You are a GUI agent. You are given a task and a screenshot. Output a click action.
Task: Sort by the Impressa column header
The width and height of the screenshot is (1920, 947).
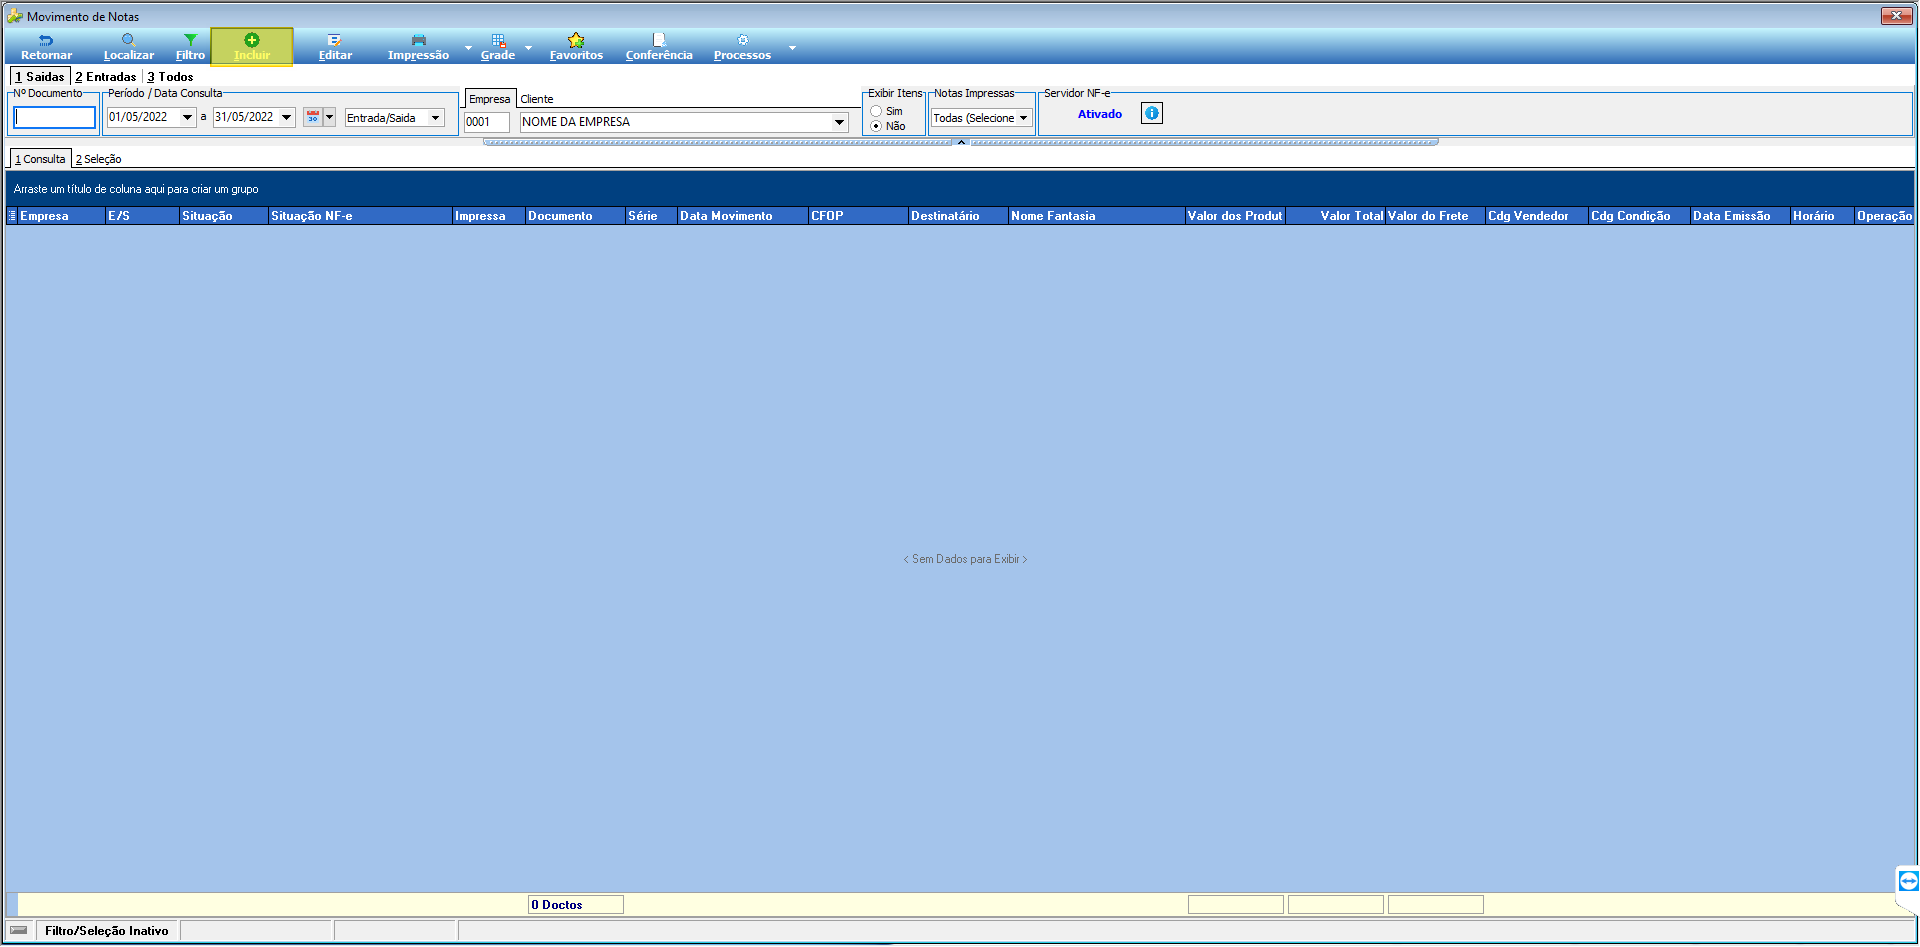tap(489, 216)
